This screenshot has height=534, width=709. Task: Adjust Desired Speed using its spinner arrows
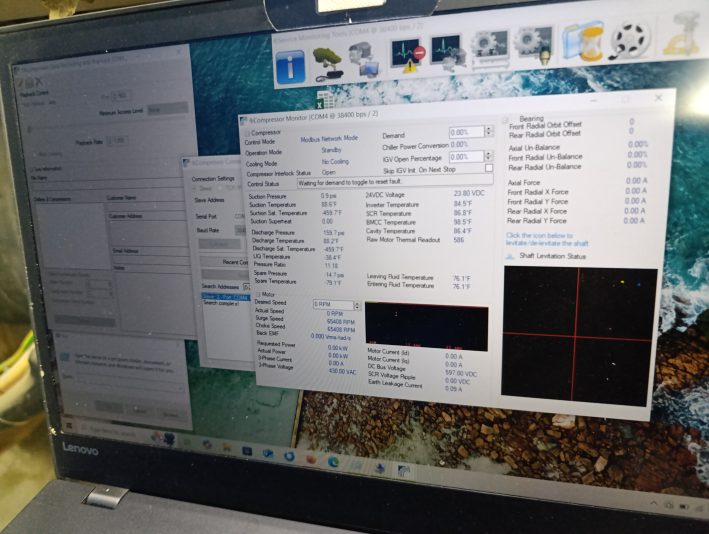[357, 305]
